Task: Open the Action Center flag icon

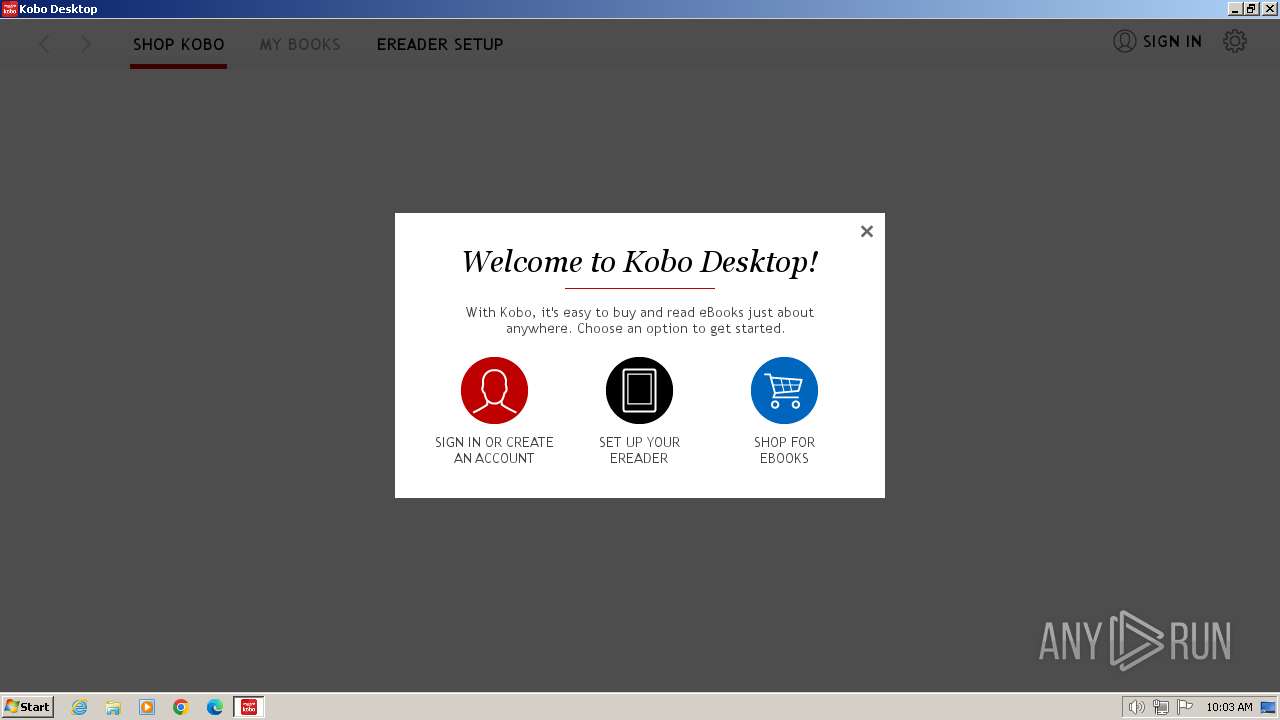Action: (1185, 707)
